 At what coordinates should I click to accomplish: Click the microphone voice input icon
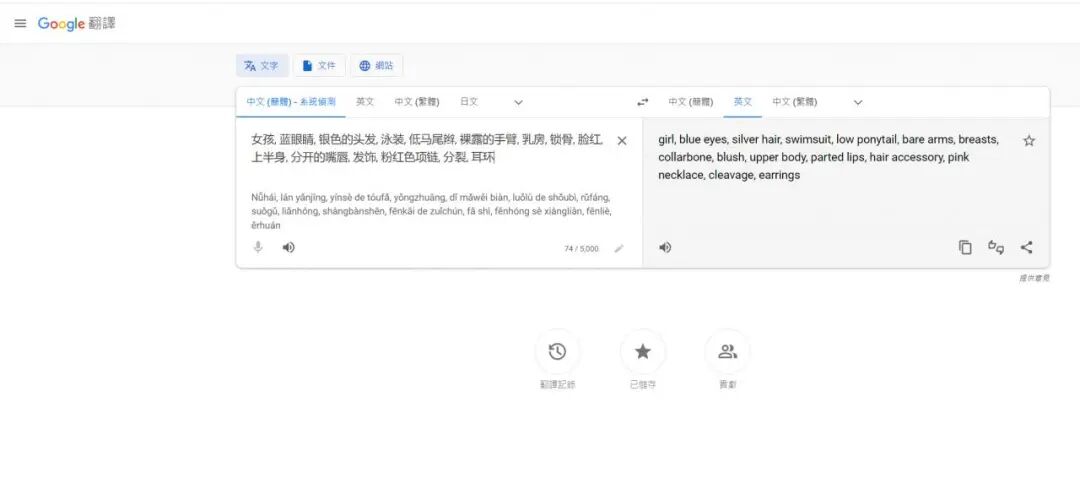coord(258,247)
